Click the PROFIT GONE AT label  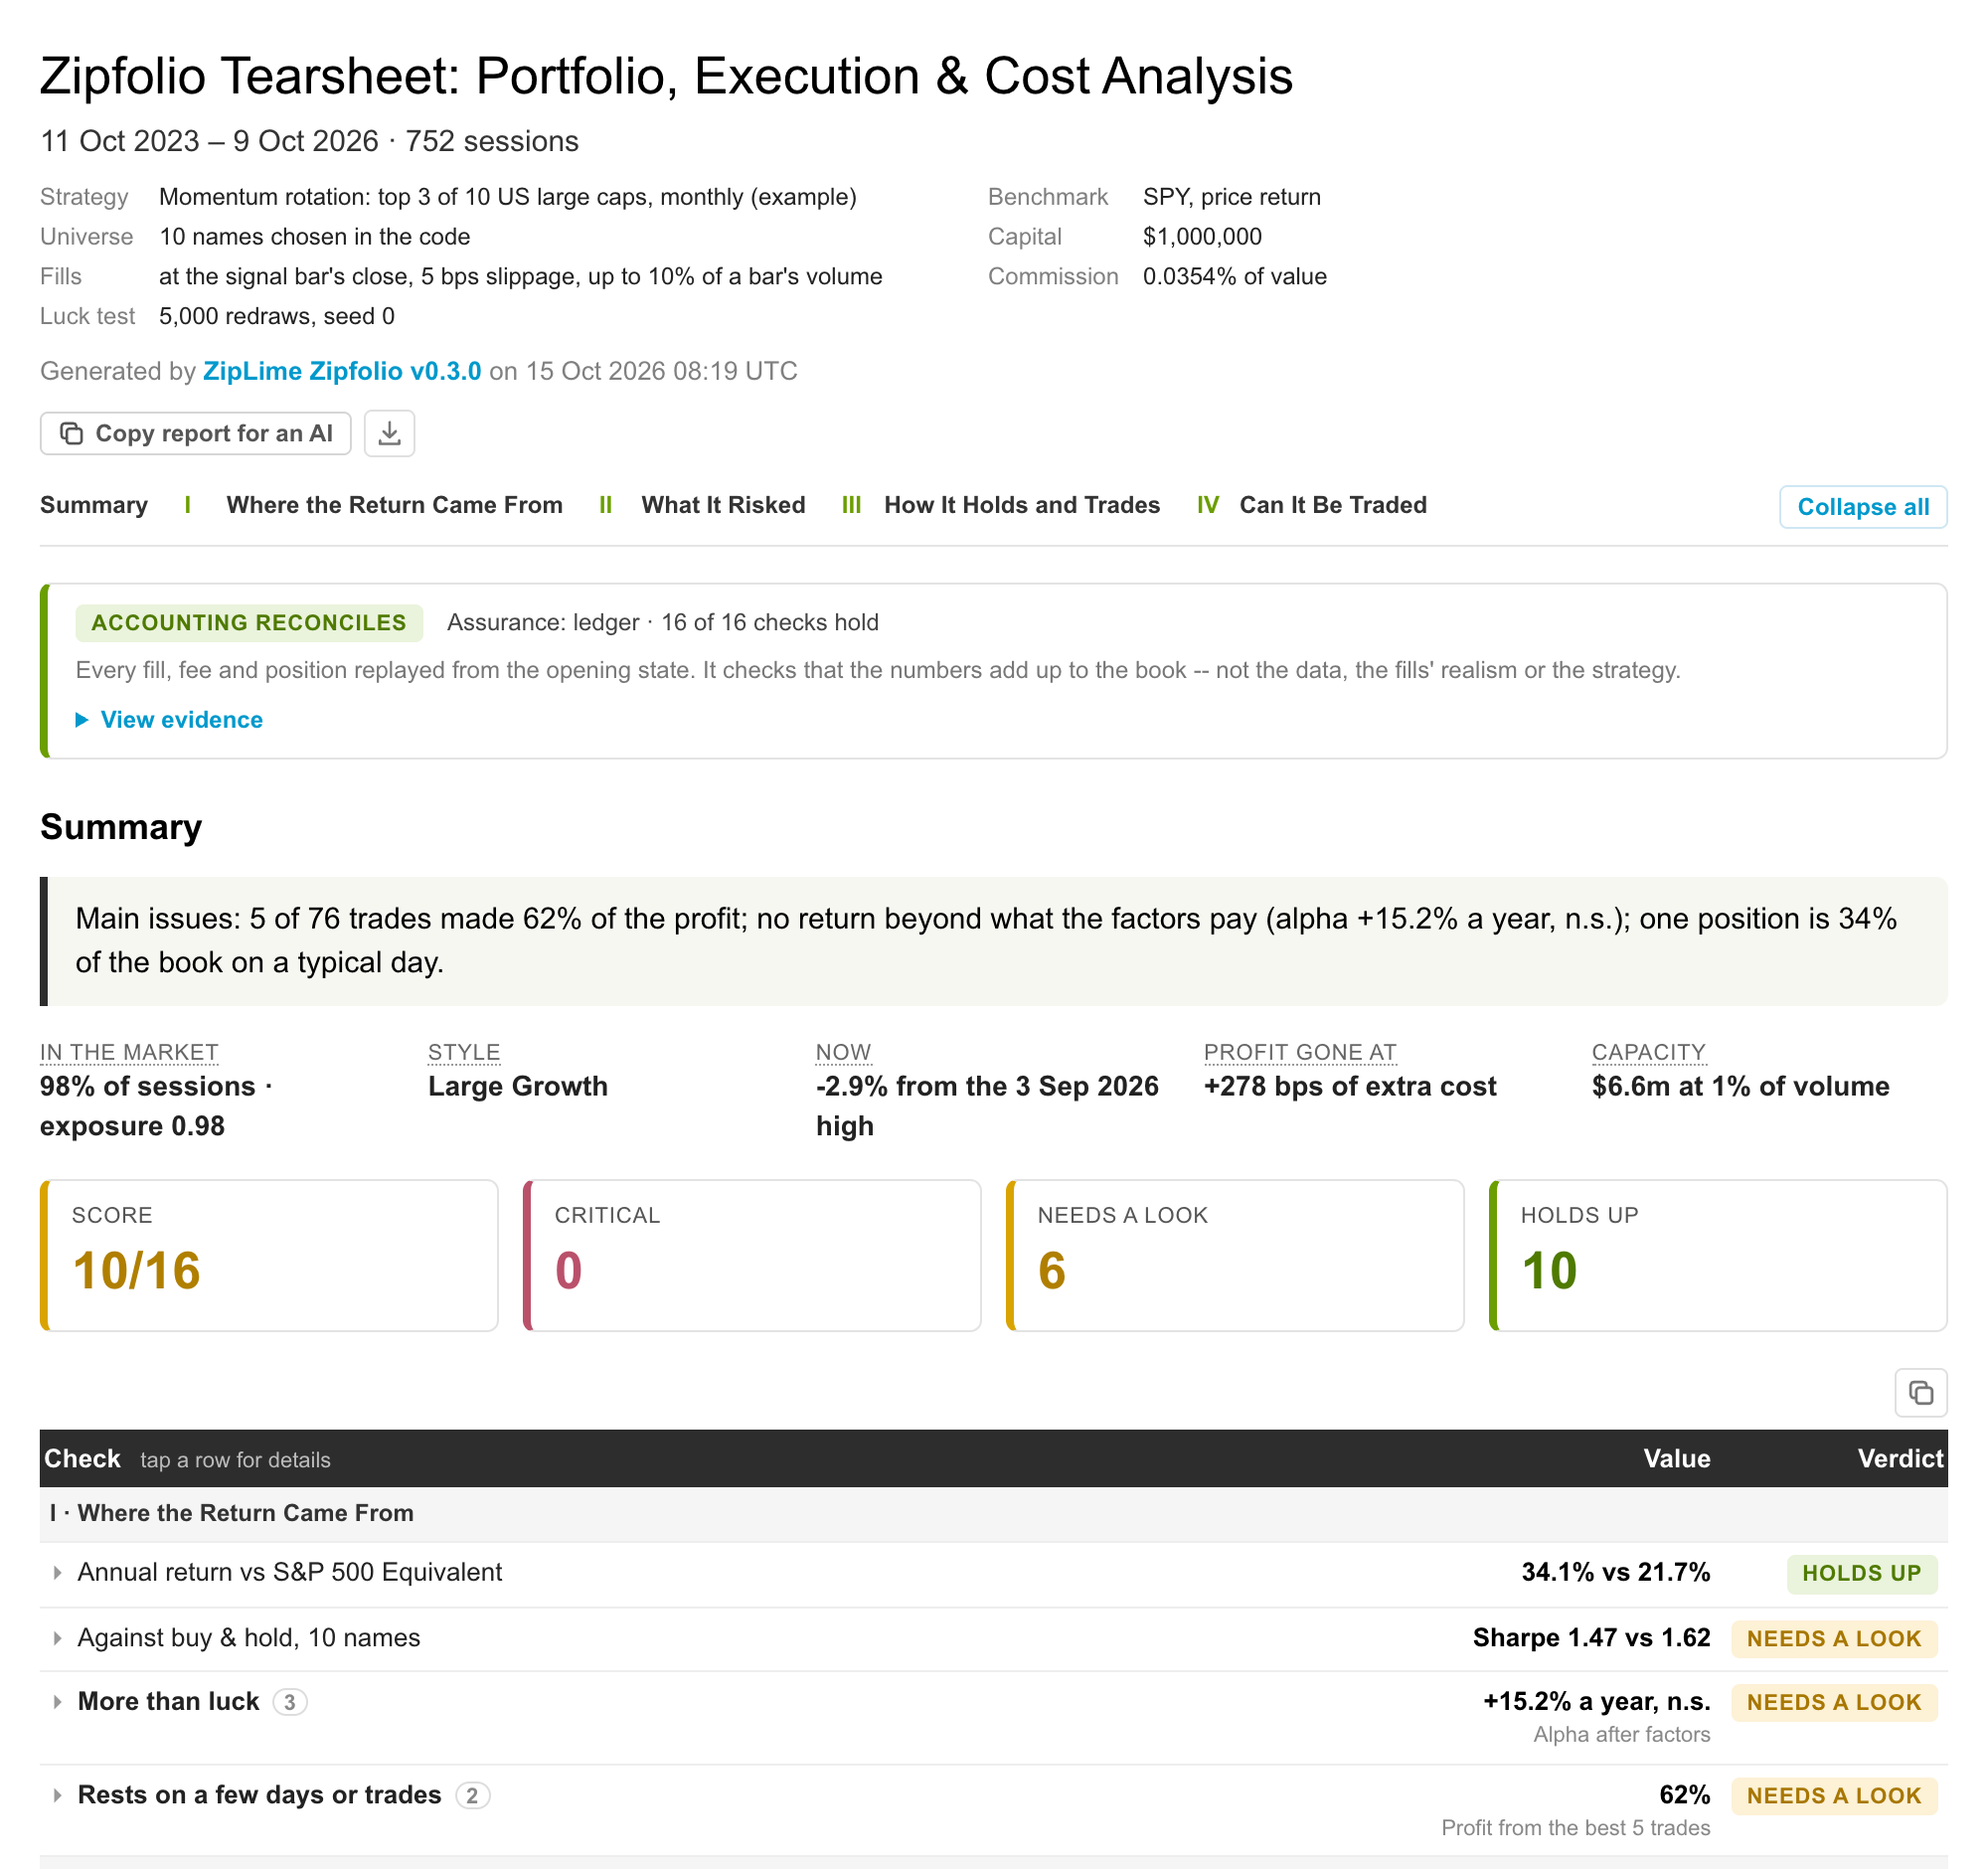(x=1300, y=1052)
